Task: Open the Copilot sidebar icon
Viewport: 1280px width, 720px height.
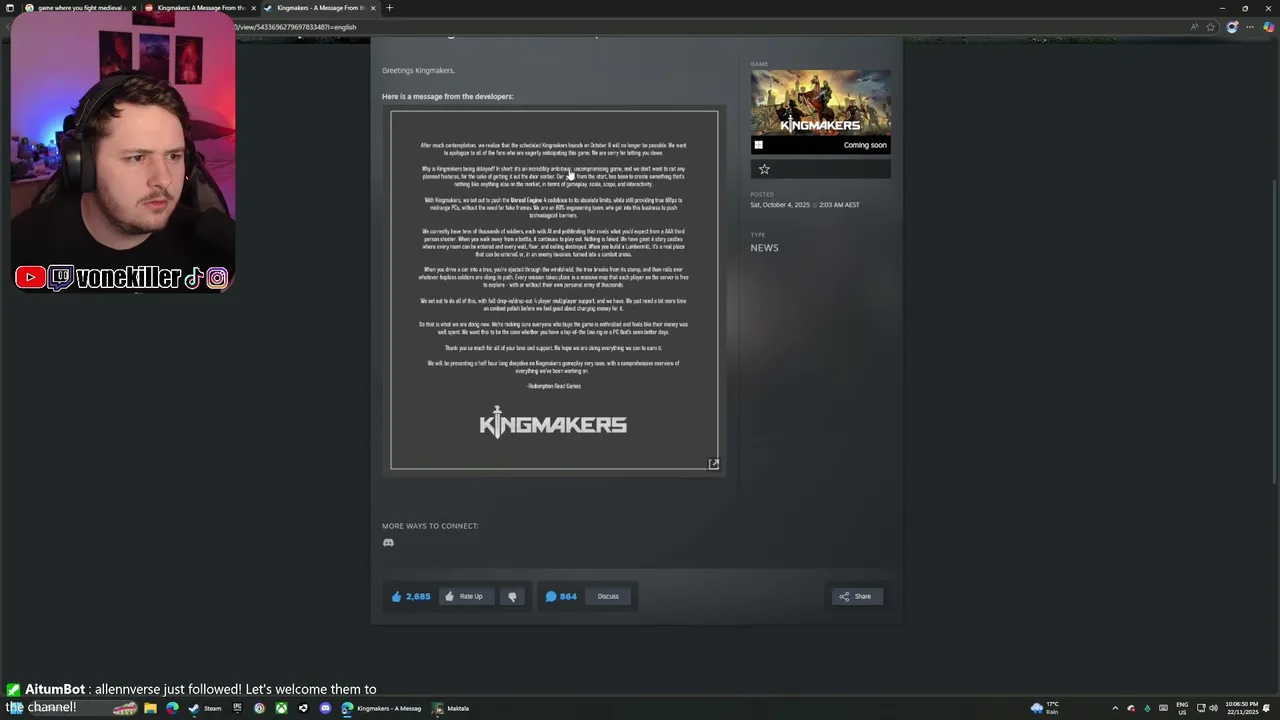Action: tap(1268, 27)
